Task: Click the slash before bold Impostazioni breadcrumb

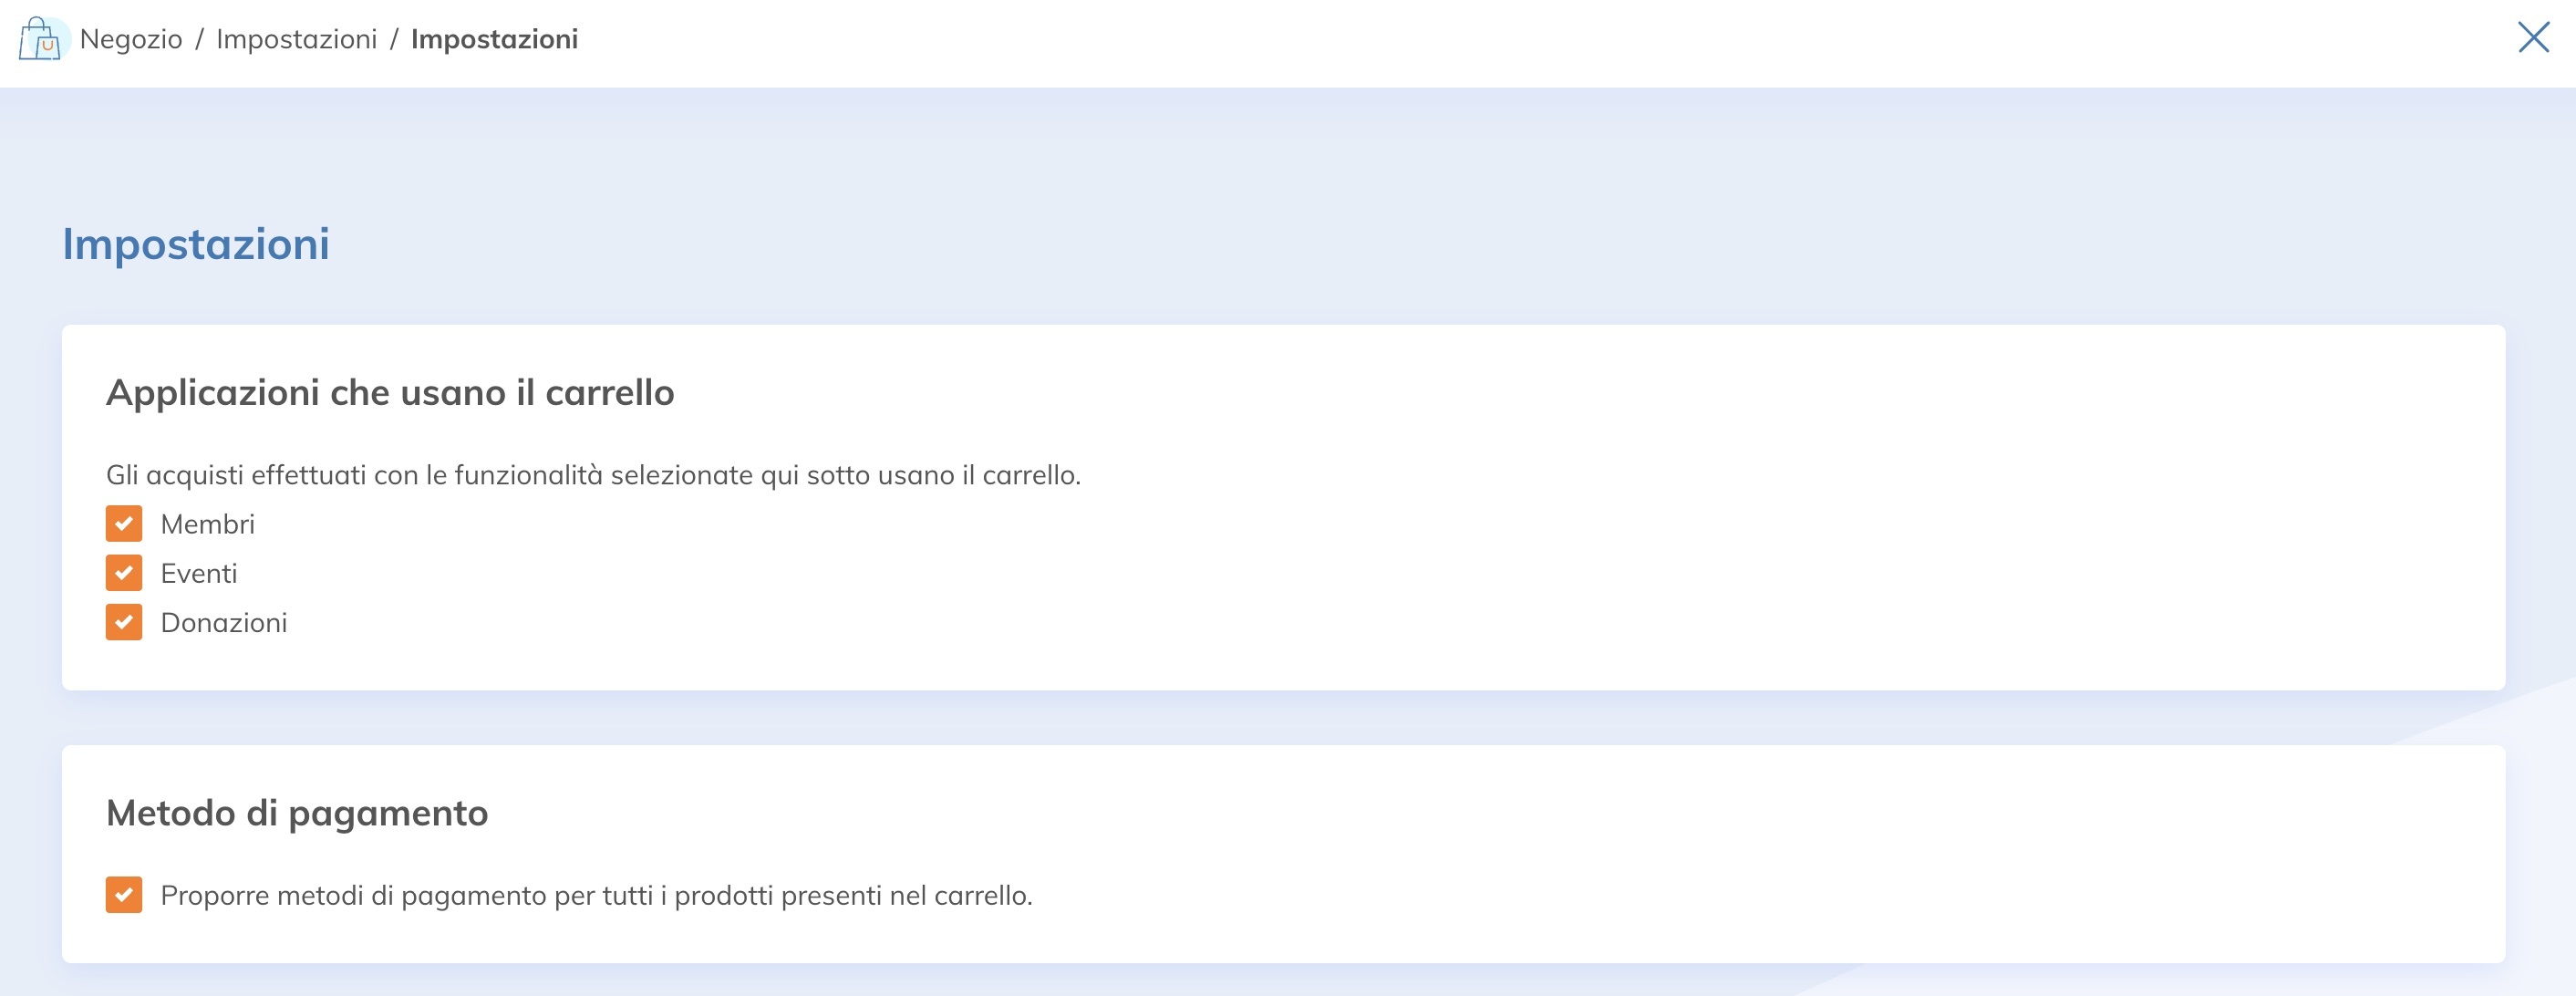Action: (394, 39)
